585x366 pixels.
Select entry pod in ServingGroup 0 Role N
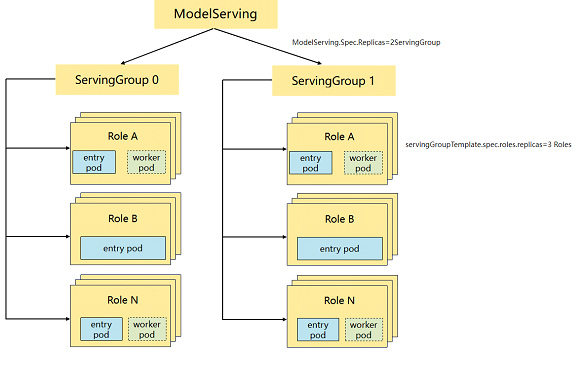point(101,329)
